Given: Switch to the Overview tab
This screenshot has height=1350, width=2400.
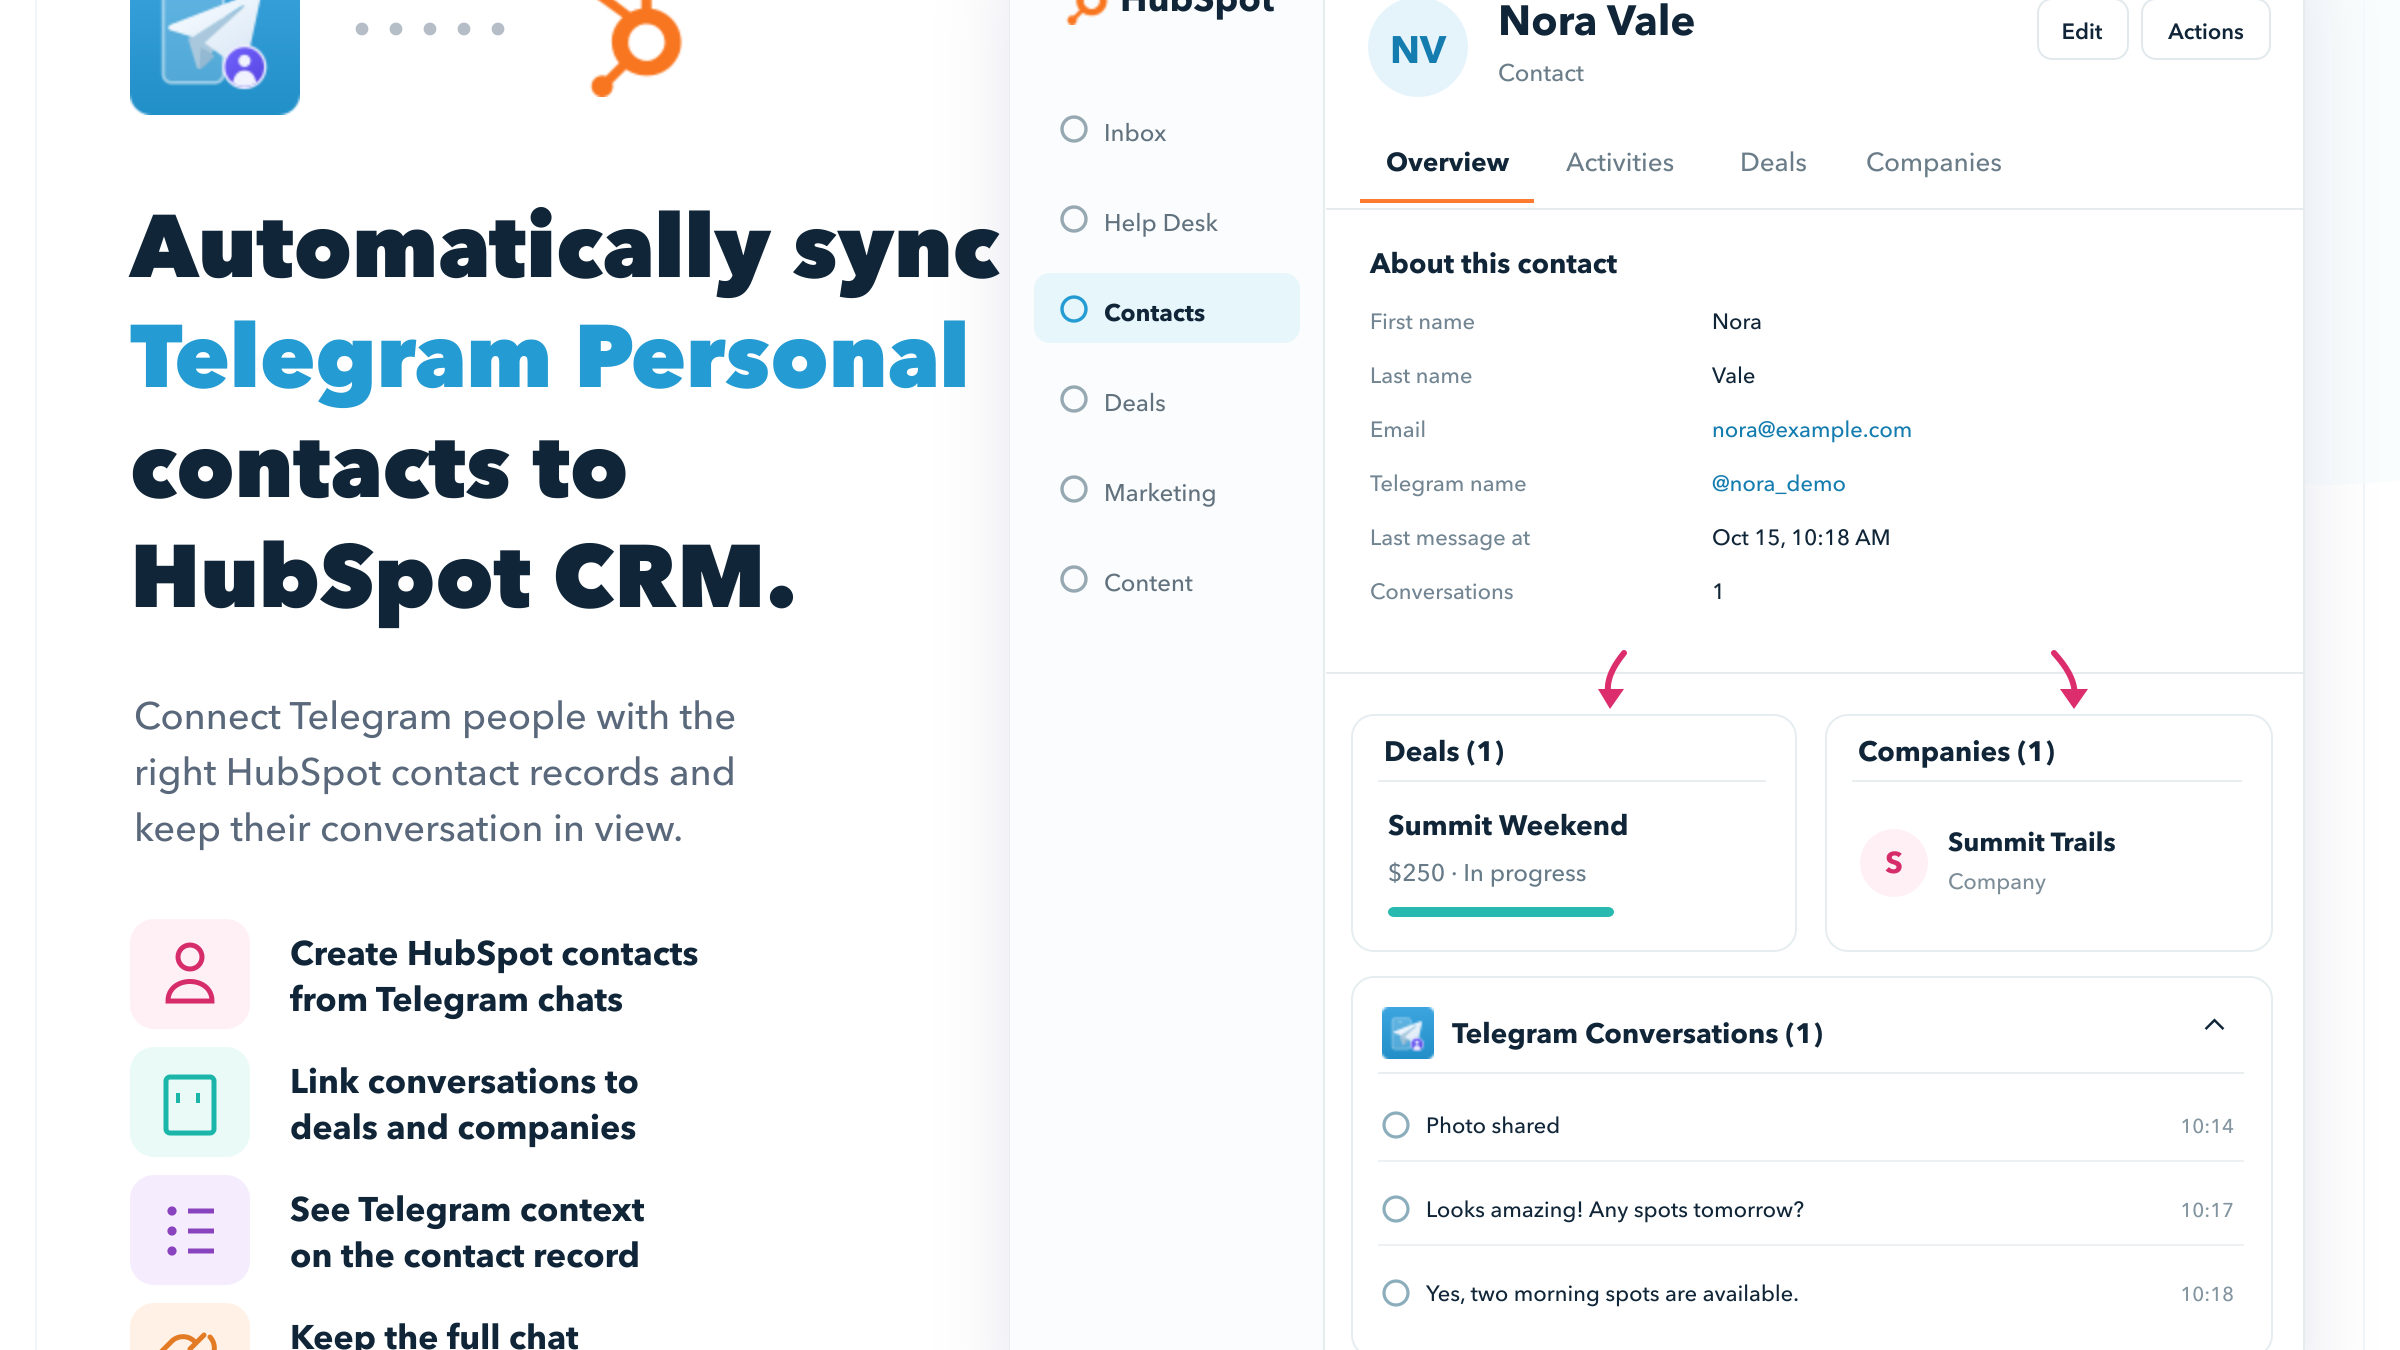Looking at the screenshot, I should [x=1447, y=162].
